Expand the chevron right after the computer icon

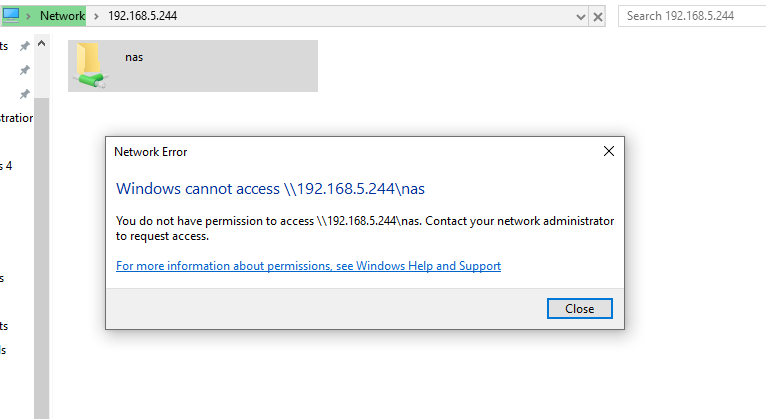[x=28, y=16]
